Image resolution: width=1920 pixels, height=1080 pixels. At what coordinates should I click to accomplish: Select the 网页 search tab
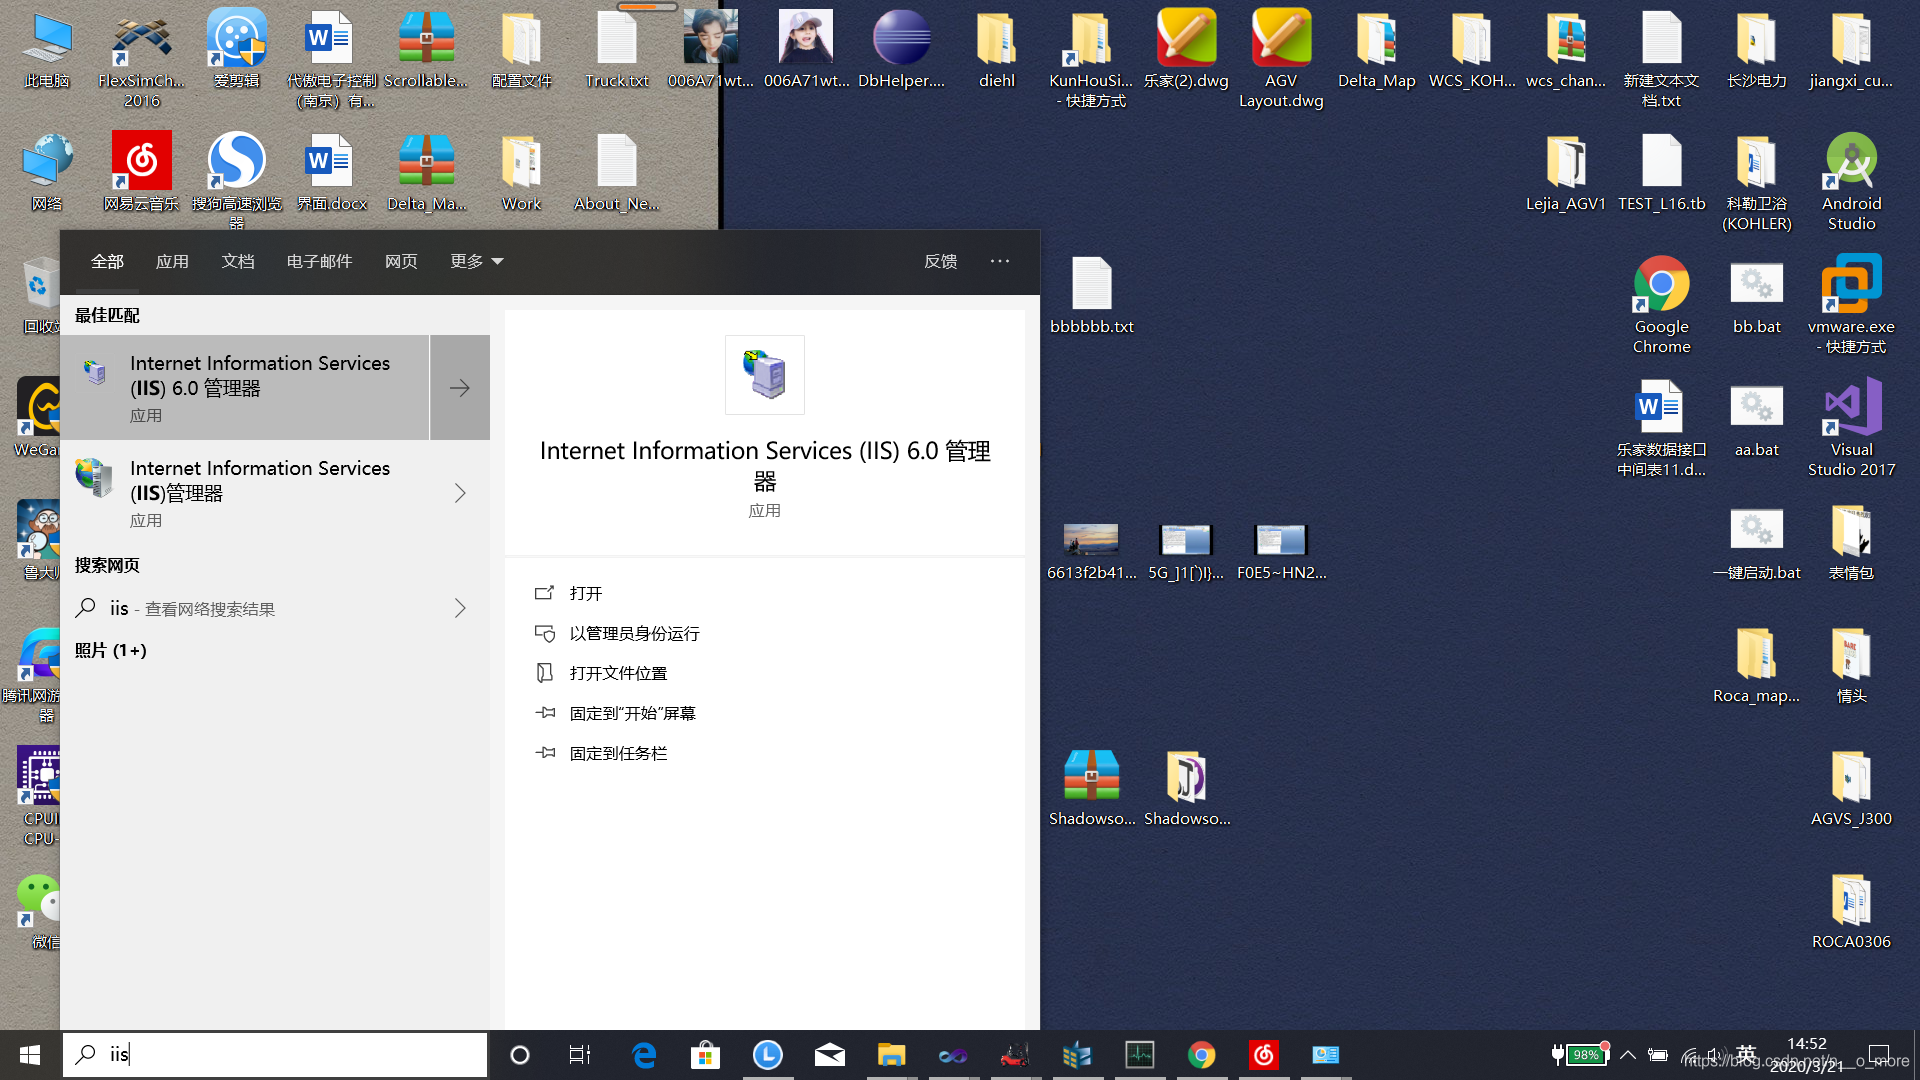coord(401,261)
